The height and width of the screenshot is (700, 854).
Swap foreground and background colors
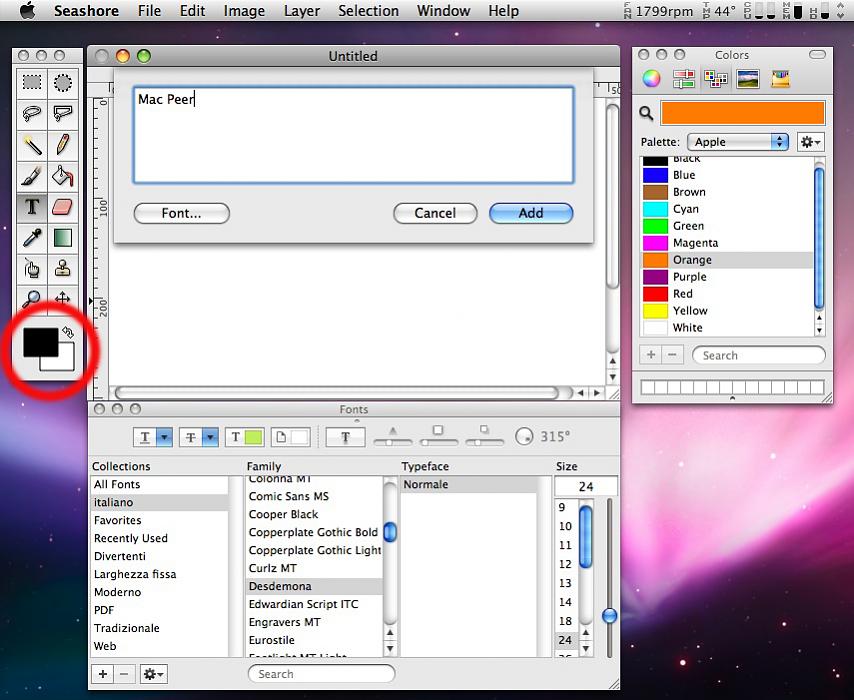click(x=68, y=332)
